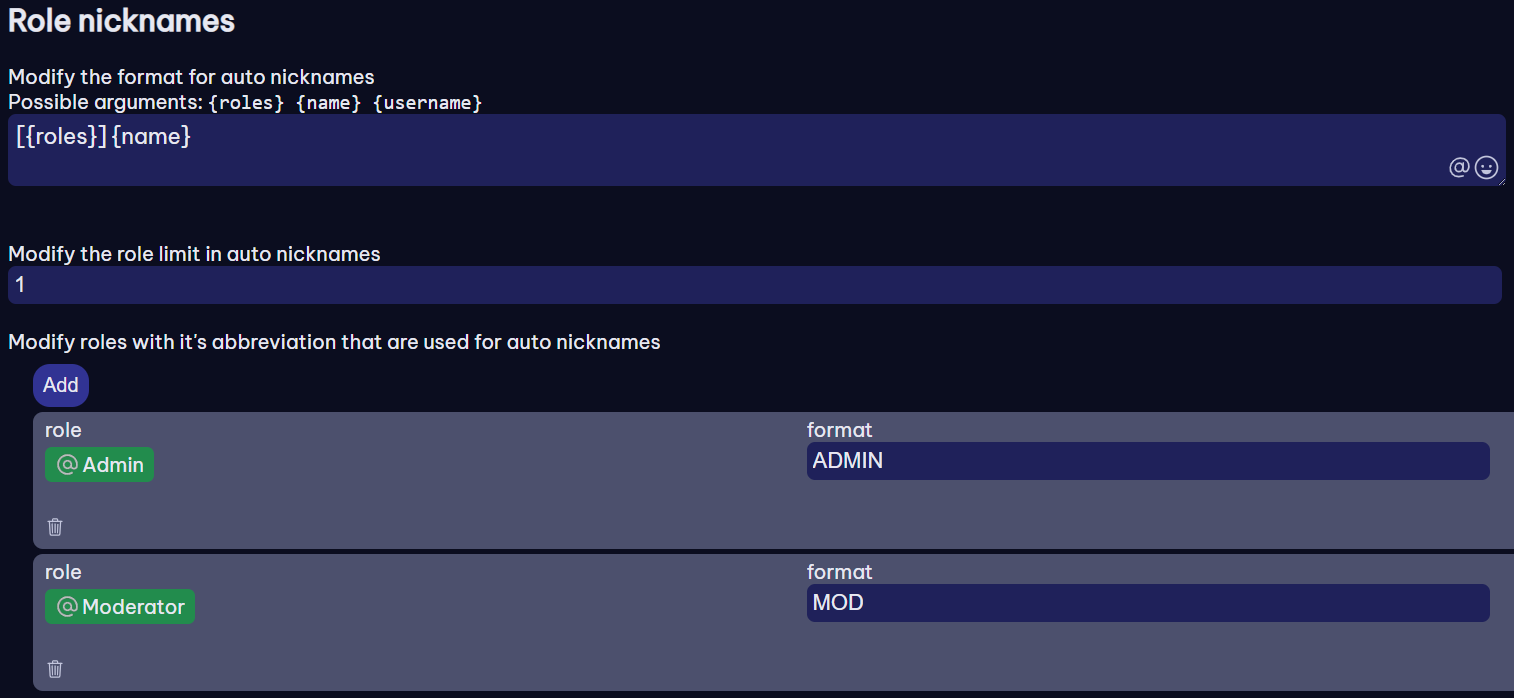Click the {roles} argument text

click(245, 102)
